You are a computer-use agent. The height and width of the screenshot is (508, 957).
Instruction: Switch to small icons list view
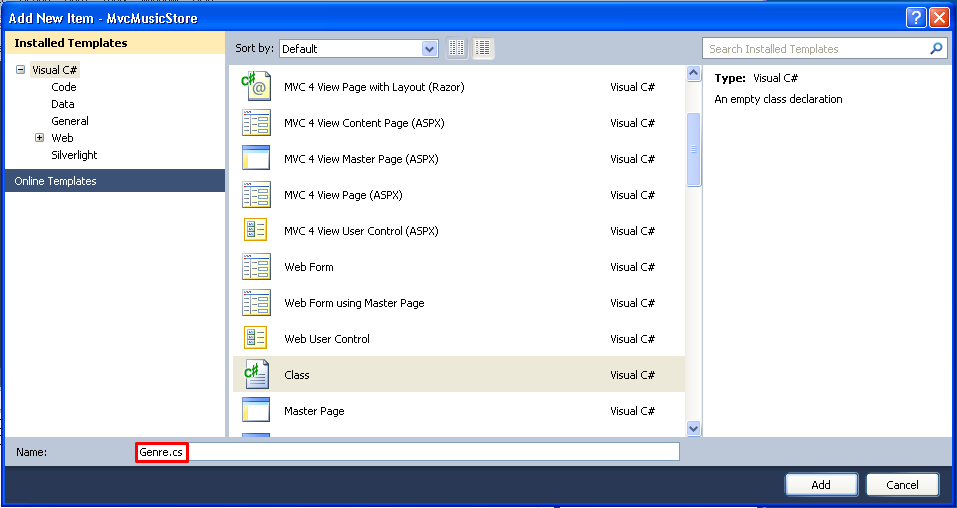[x=483, y=48]
